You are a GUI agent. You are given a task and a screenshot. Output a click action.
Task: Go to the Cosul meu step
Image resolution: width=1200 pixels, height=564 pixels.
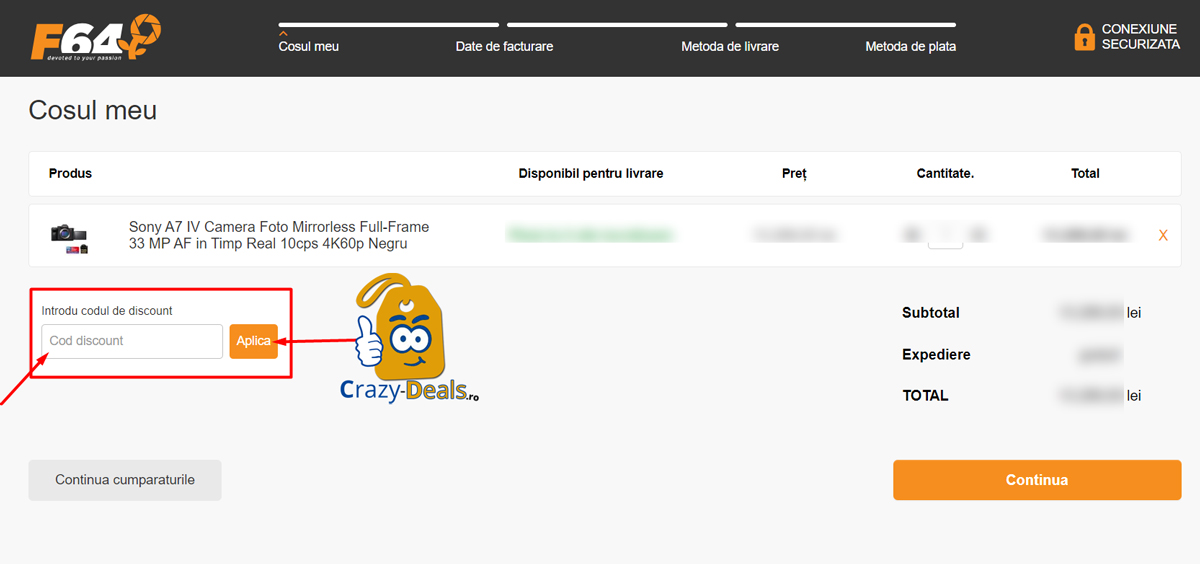(x=309, y=46)
